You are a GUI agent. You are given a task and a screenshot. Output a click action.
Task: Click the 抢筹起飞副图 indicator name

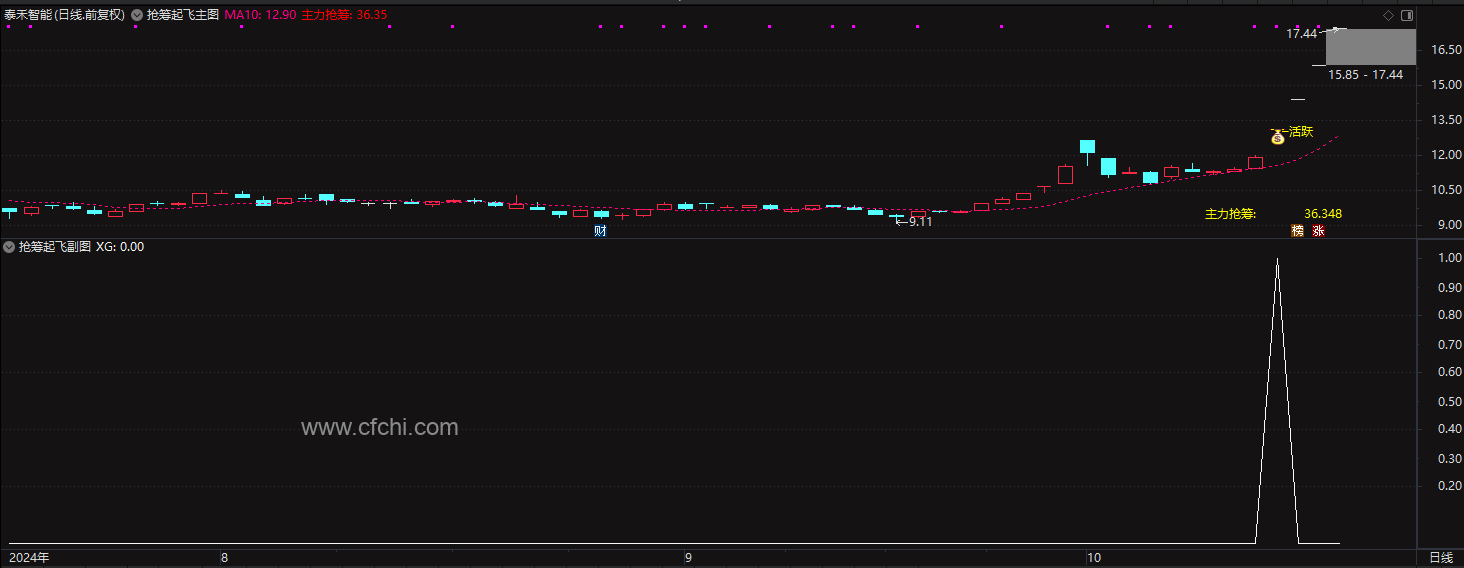tap(55, 246)
